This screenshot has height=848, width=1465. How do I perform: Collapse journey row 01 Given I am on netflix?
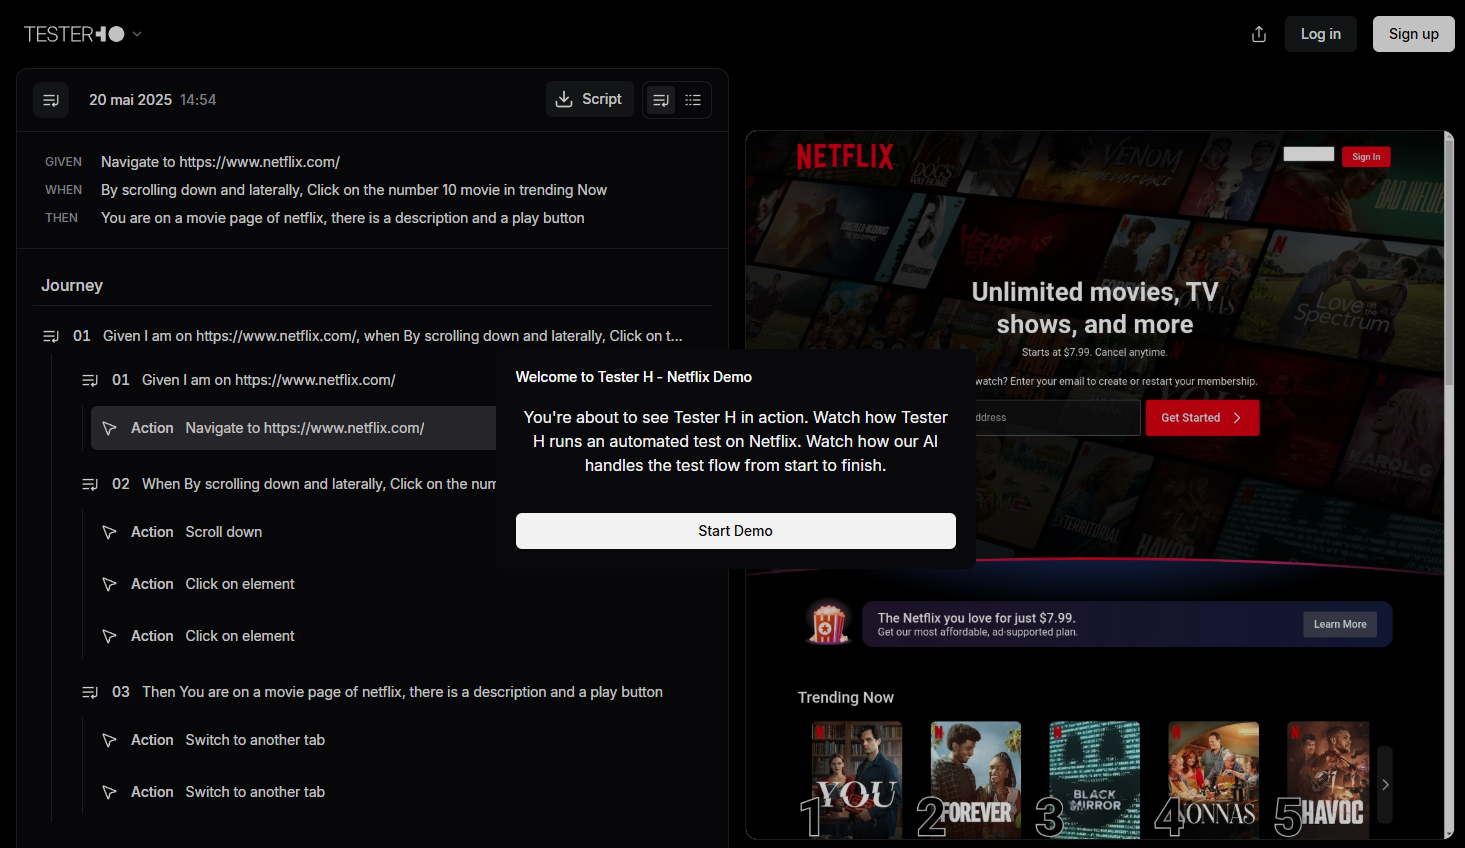(51, 336)
